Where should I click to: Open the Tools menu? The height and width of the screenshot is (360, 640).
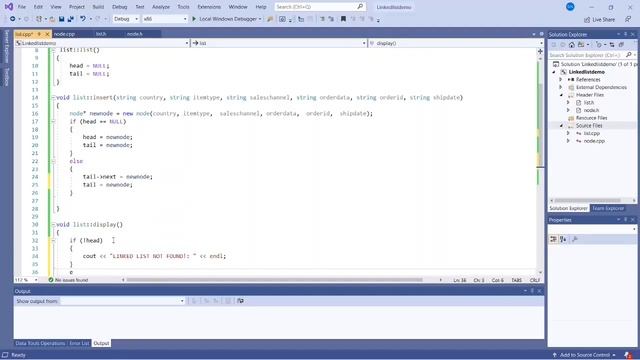(183, 7)
